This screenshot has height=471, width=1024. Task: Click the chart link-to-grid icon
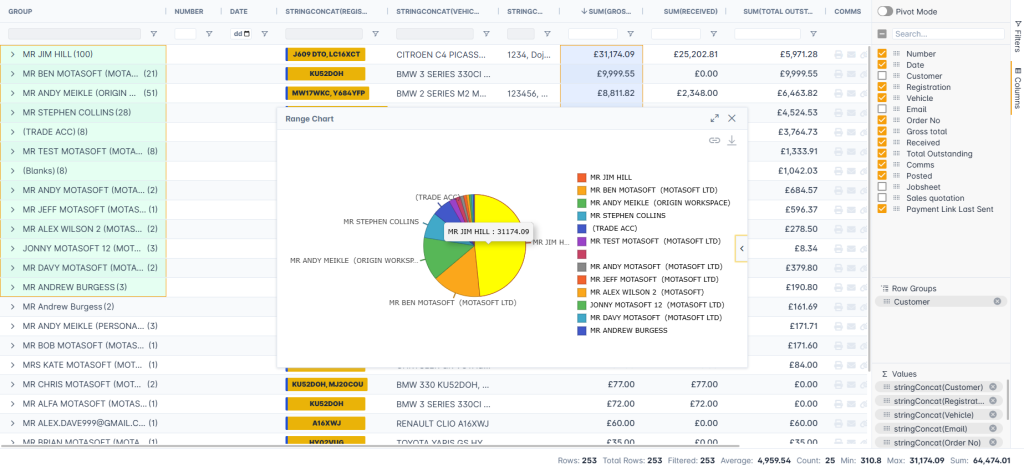tap(714, 140)
